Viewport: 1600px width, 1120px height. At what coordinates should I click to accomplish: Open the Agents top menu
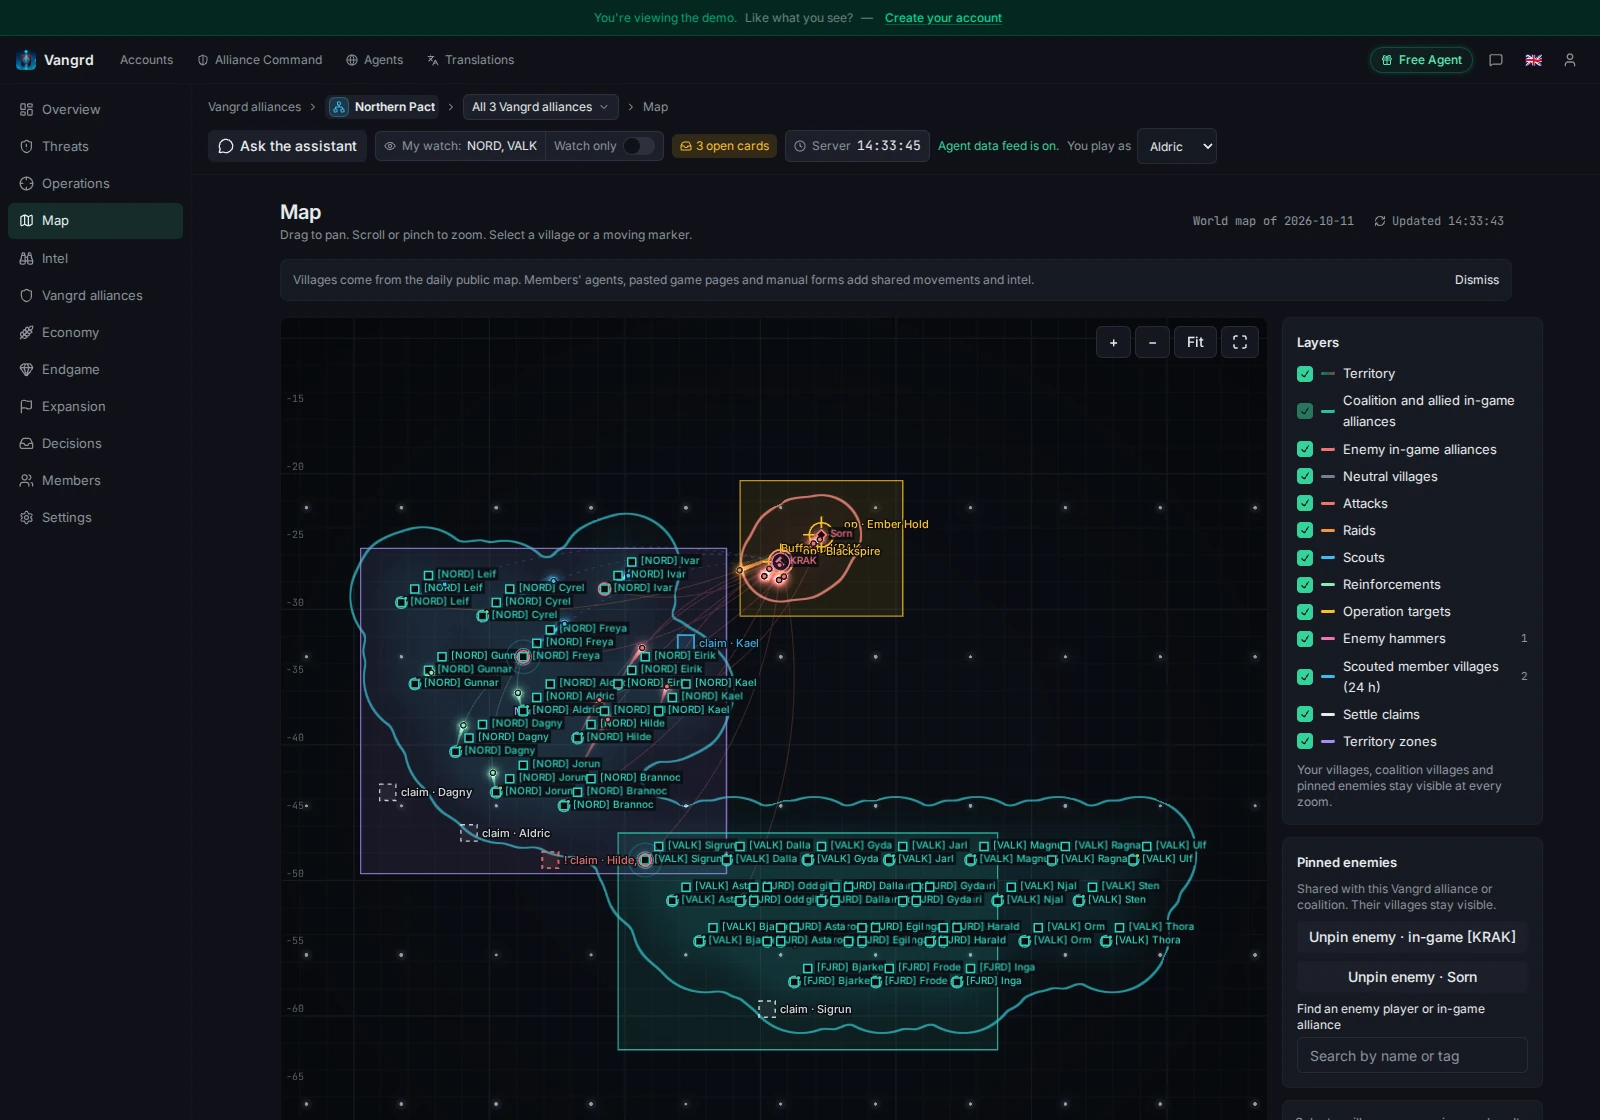[375, 60]
